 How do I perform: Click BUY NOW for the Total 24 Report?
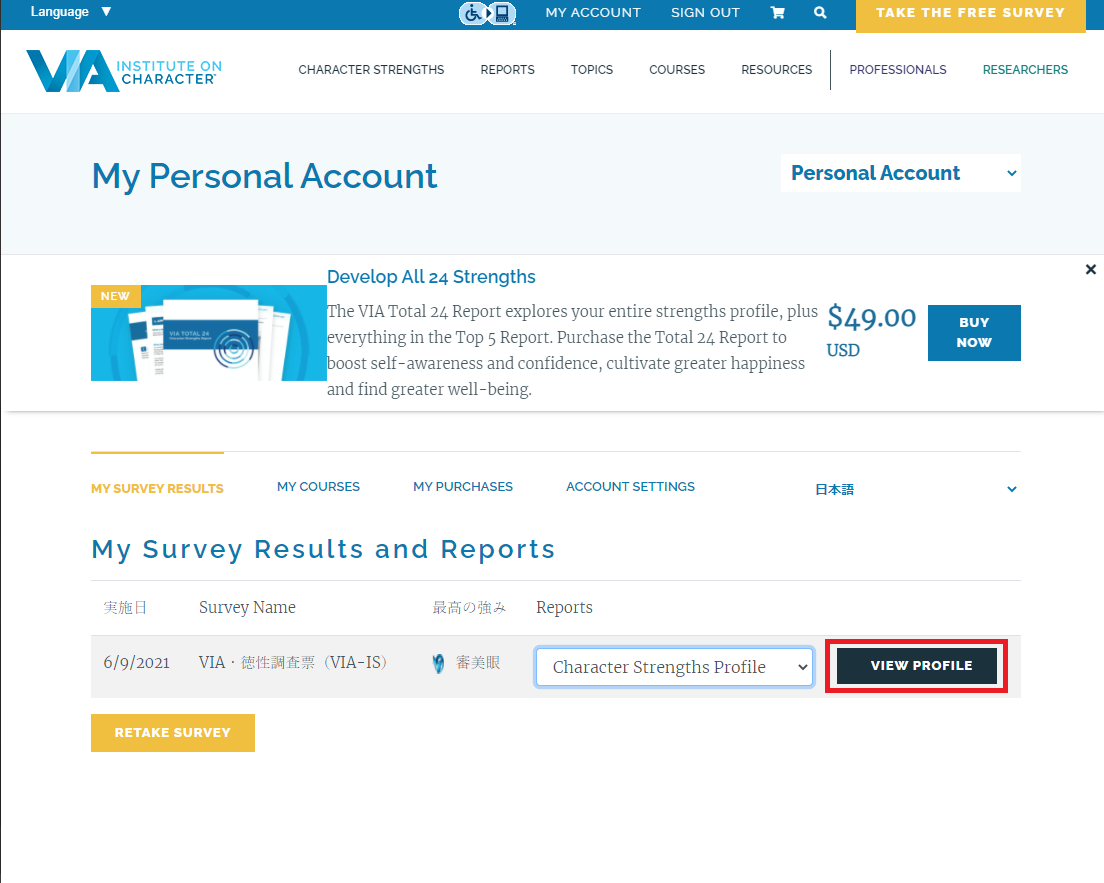point(973,333)
